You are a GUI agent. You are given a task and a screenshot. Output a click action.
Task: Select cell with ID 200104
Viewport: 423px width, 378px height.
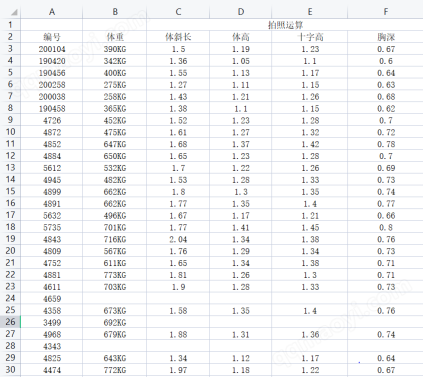52,49
